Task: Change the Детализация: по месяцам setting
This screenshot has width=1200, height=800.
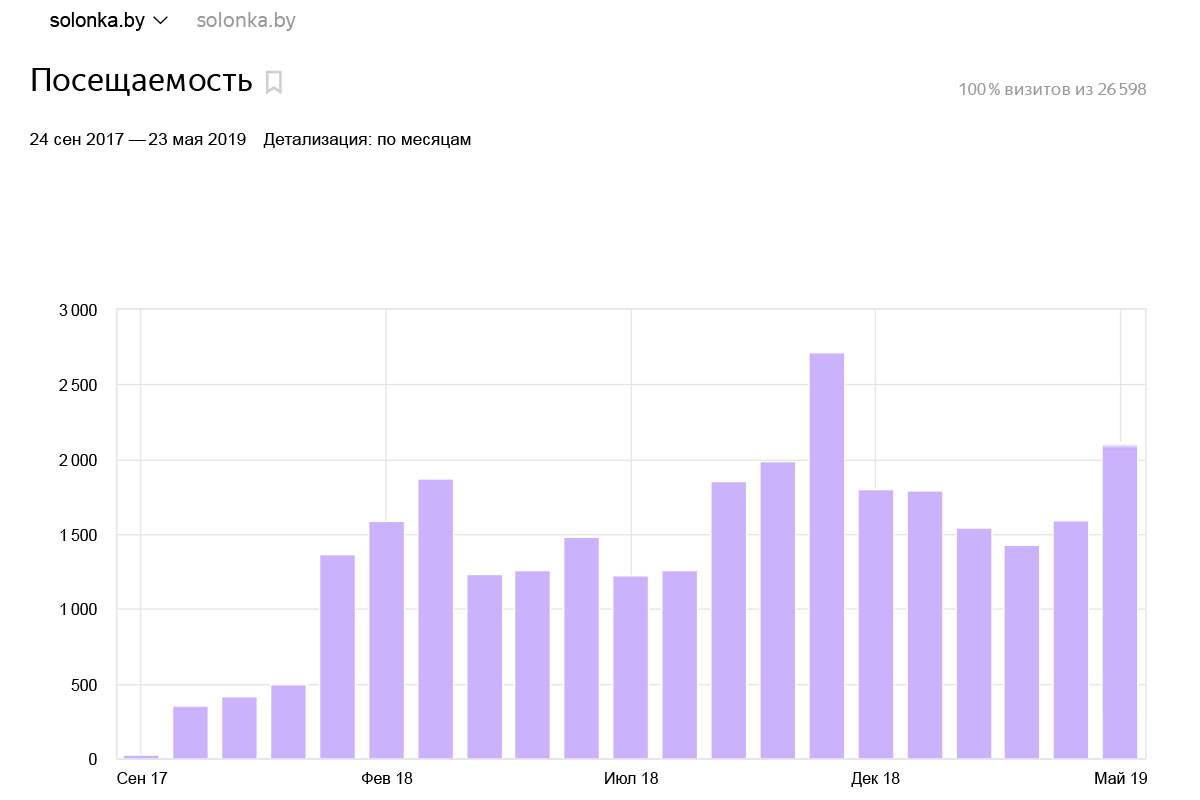Action: [x=367, y=140]
